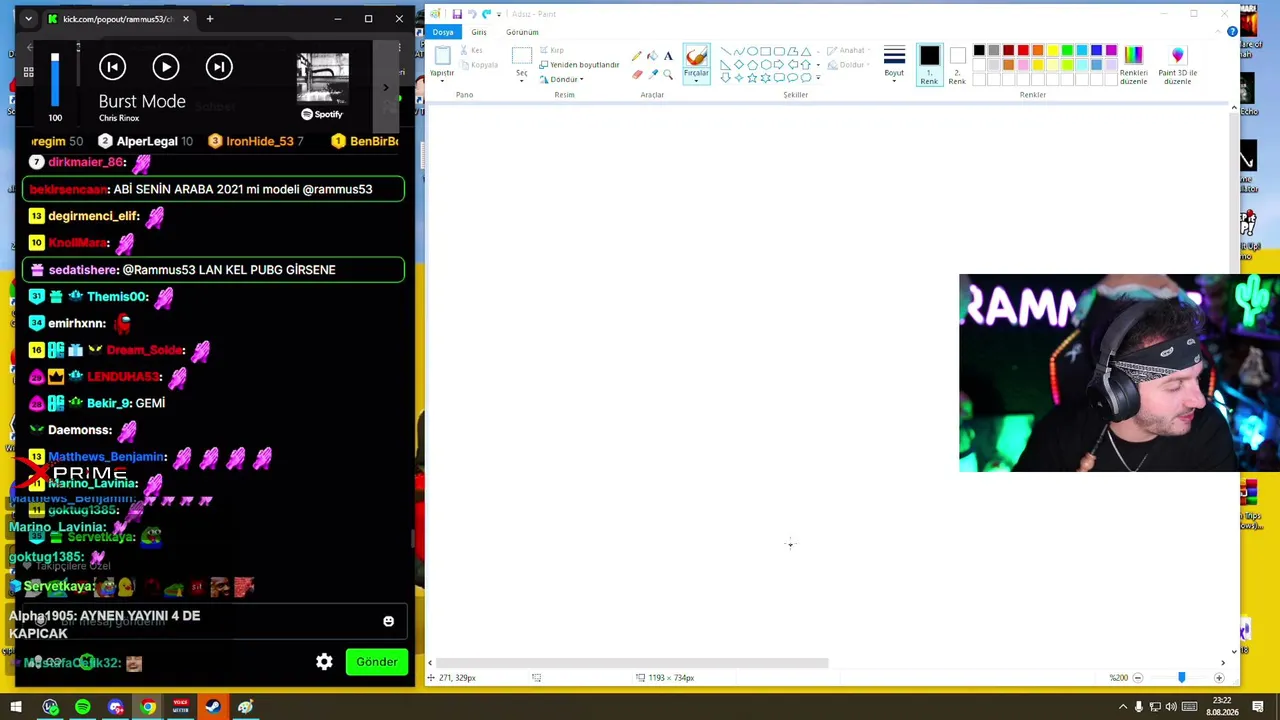Open the Fırçalar brushes tool
1280x720 pixels.
696,63
